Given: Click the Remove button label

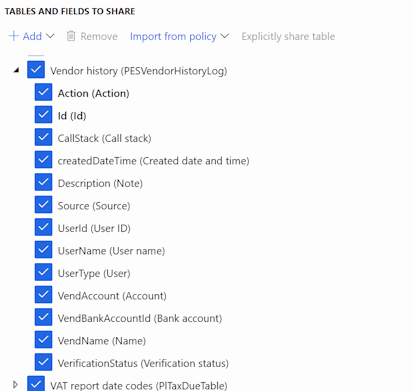Looking at the screenshot, I should tap(99, 36).
